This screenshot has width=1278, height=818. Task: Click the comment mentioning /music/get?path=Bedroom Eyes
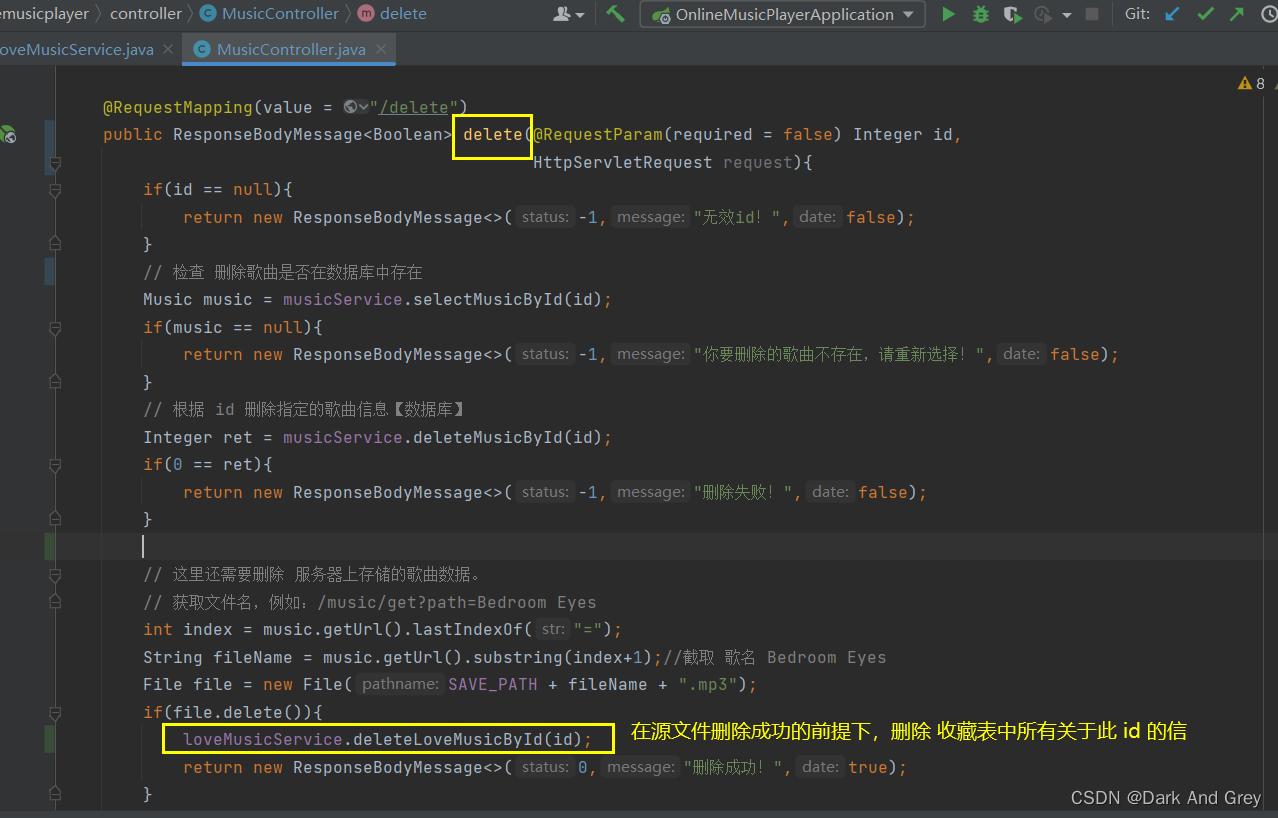tap(370, 602)
